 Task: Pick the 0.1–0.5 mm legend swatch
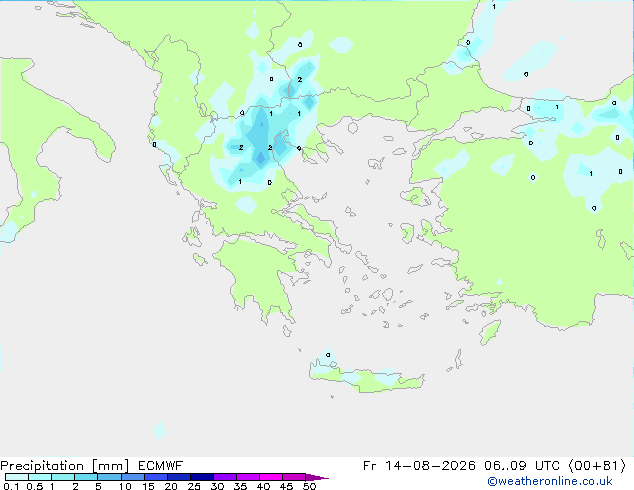click(17, 477)
